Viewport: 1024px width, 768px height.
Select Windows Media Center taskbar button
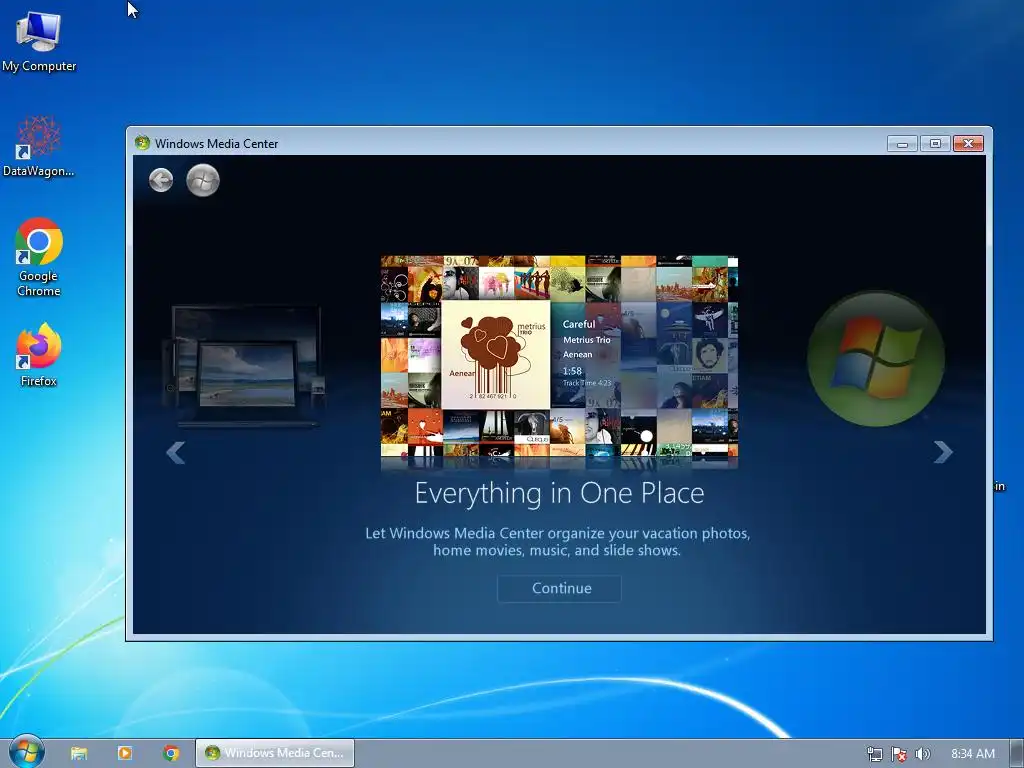pyautogui.click(x=275, y=753)
